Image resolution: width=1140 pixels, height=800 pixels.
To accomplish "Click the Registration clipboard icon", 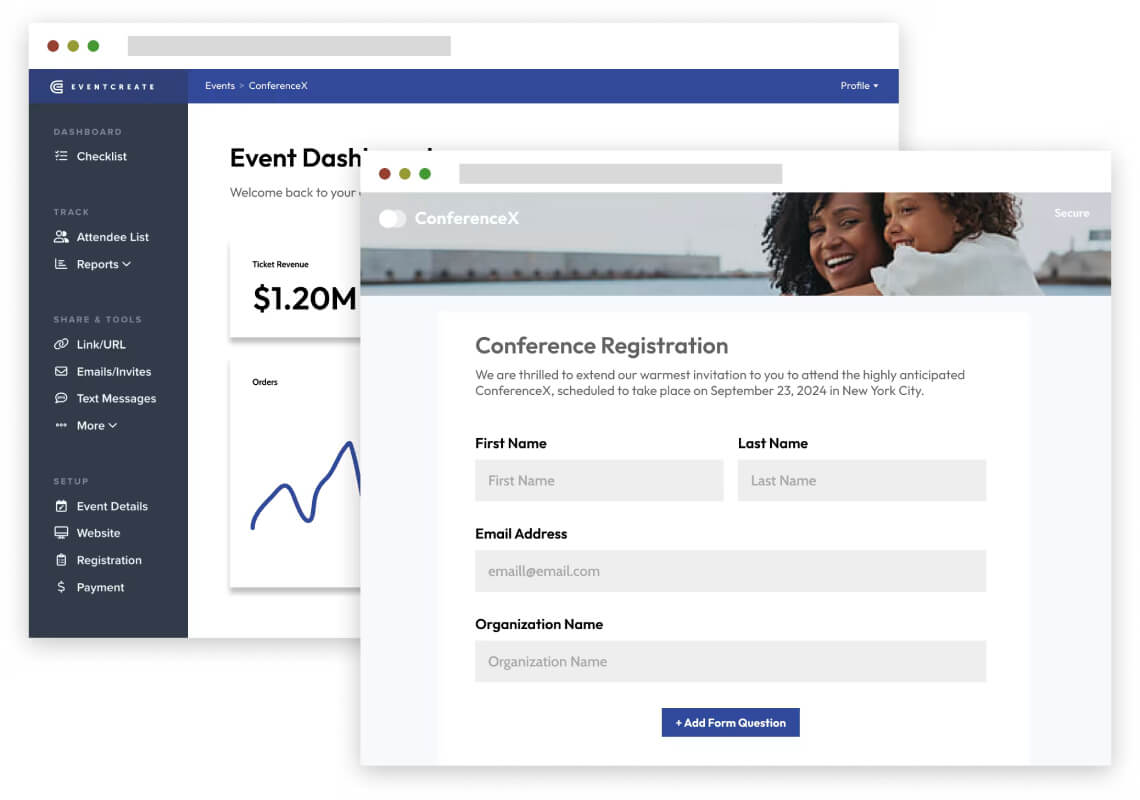I will tap(61, 559).
